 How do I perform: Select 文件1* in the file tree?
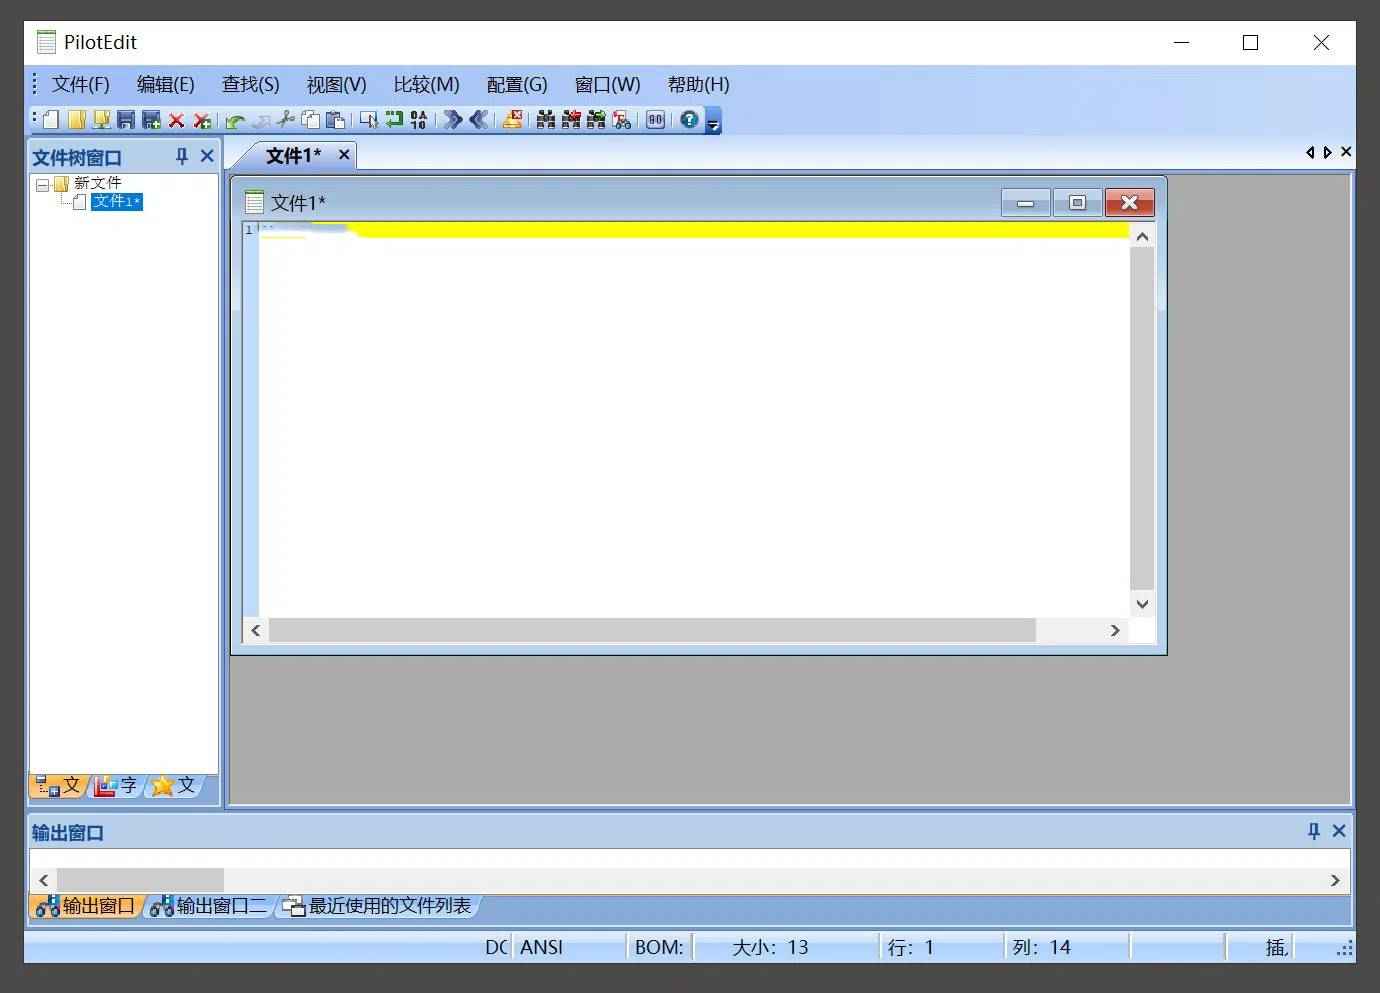(116, 201)
